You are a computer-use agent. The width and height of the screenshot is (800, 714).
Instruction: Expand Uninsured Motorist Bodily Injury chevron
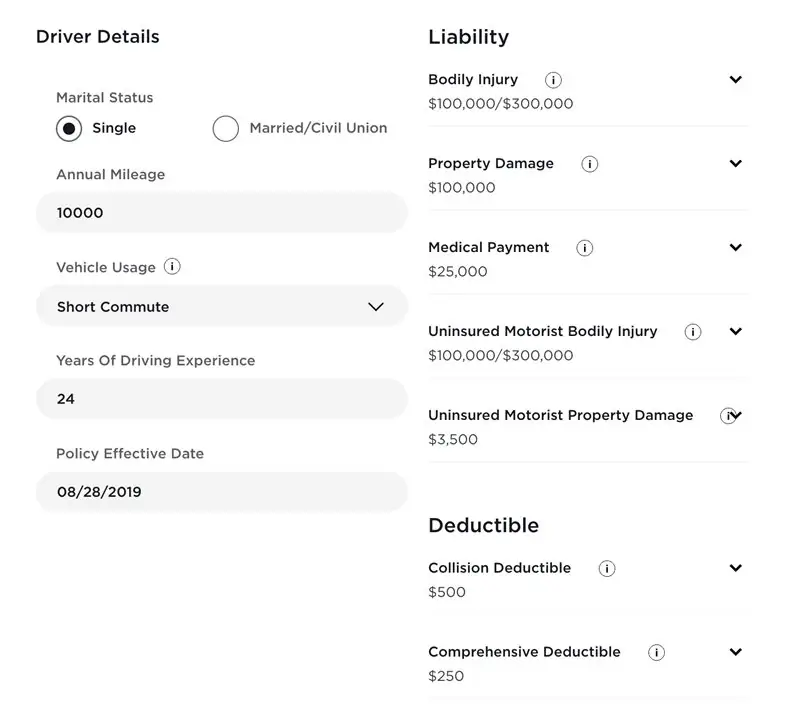(736, 332)
